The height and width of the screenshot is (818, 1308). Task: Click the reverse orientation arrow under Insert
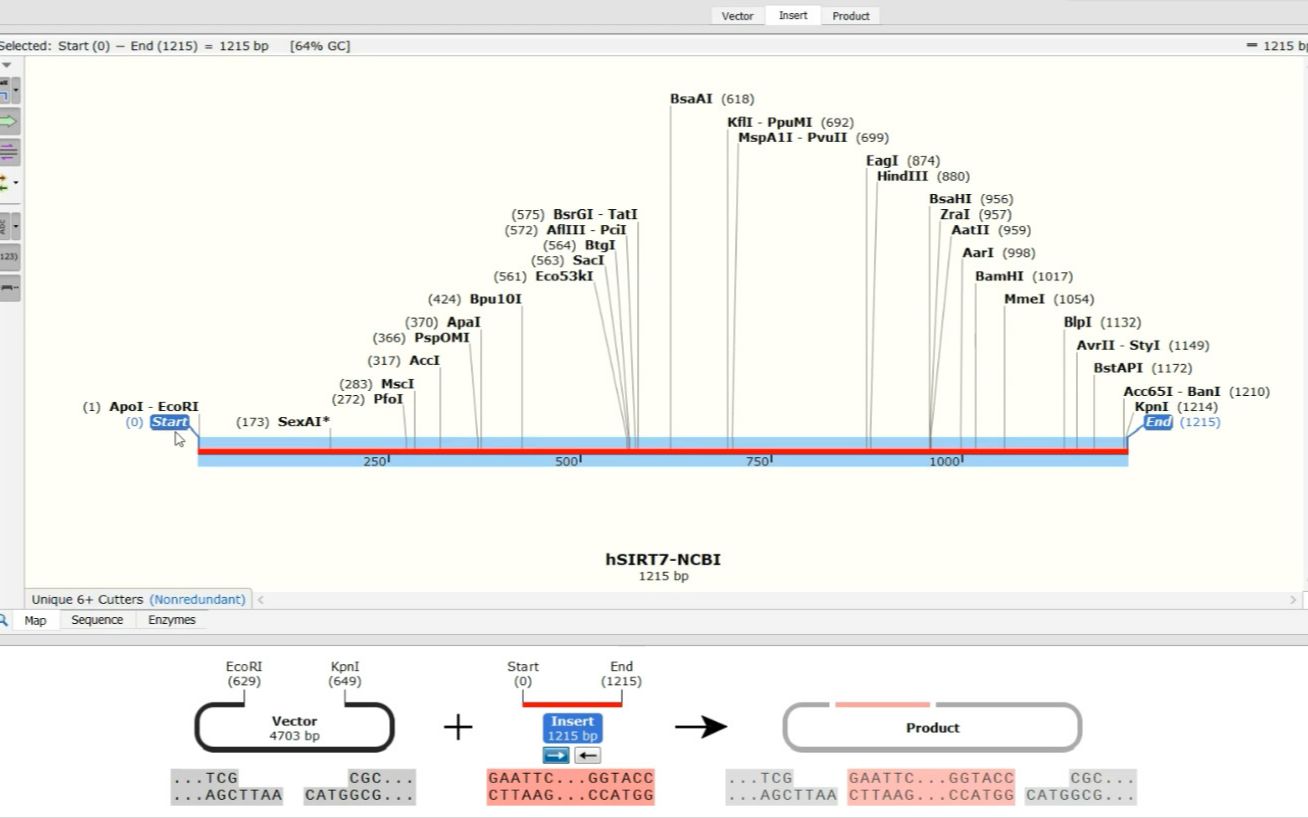click(x=588, y=755)
